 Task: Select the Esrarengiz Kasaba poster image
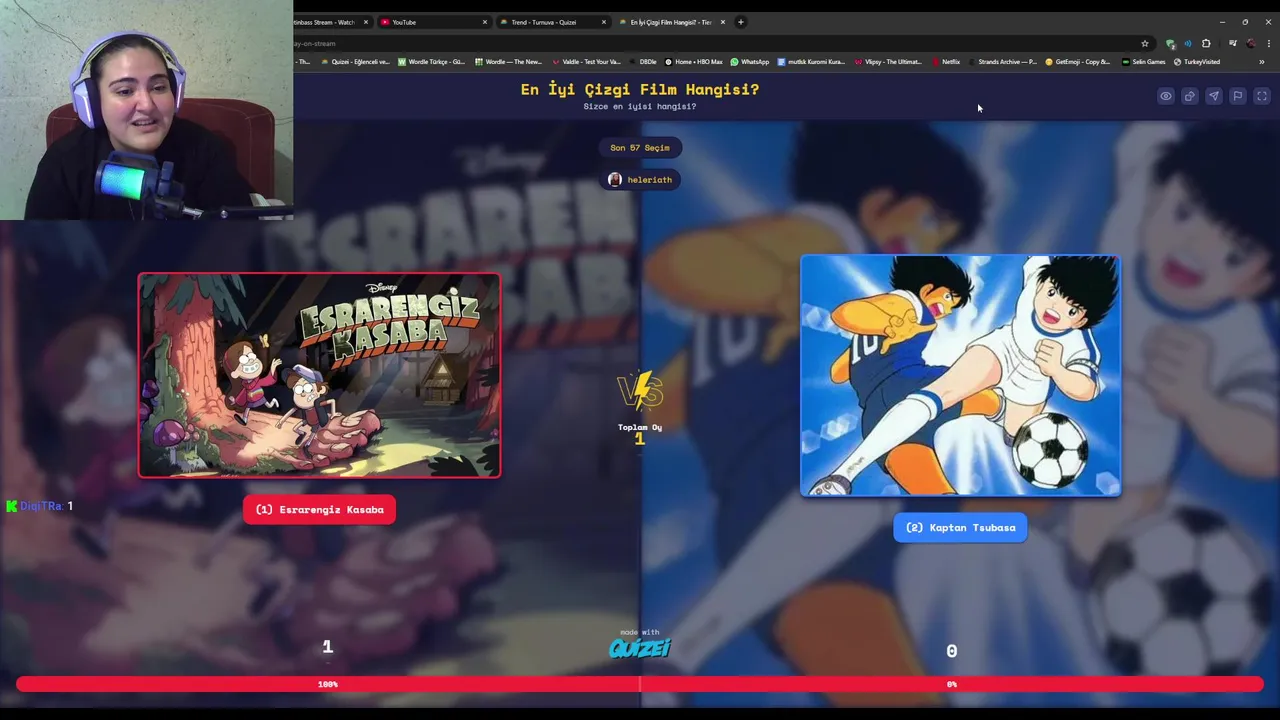pos(319,375)
